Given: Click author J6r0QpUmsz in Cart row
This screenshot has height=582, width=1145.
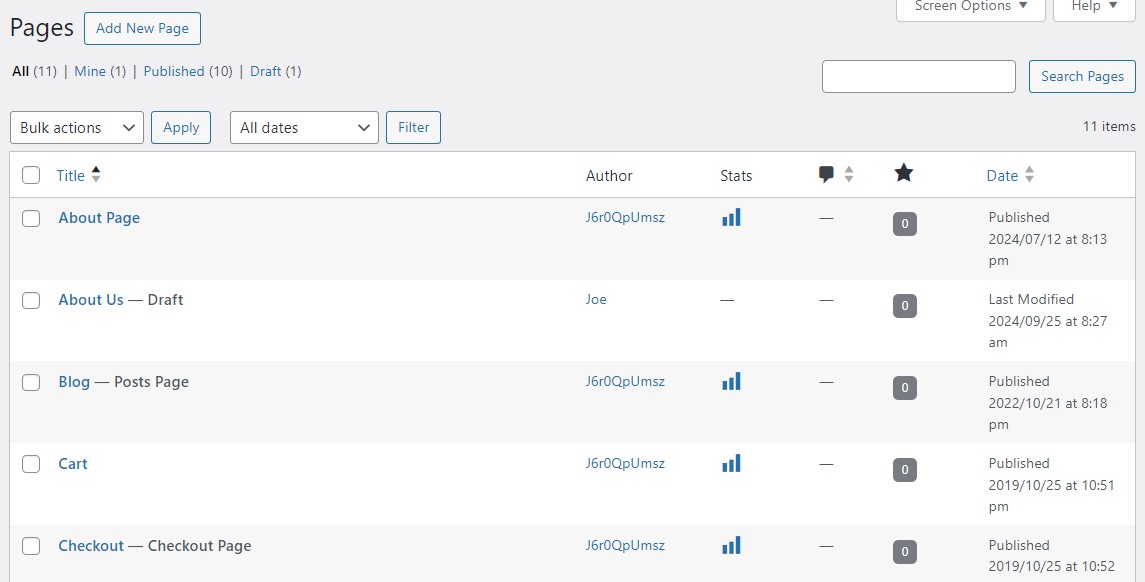Looking at the screenshot, I should 625,462.
